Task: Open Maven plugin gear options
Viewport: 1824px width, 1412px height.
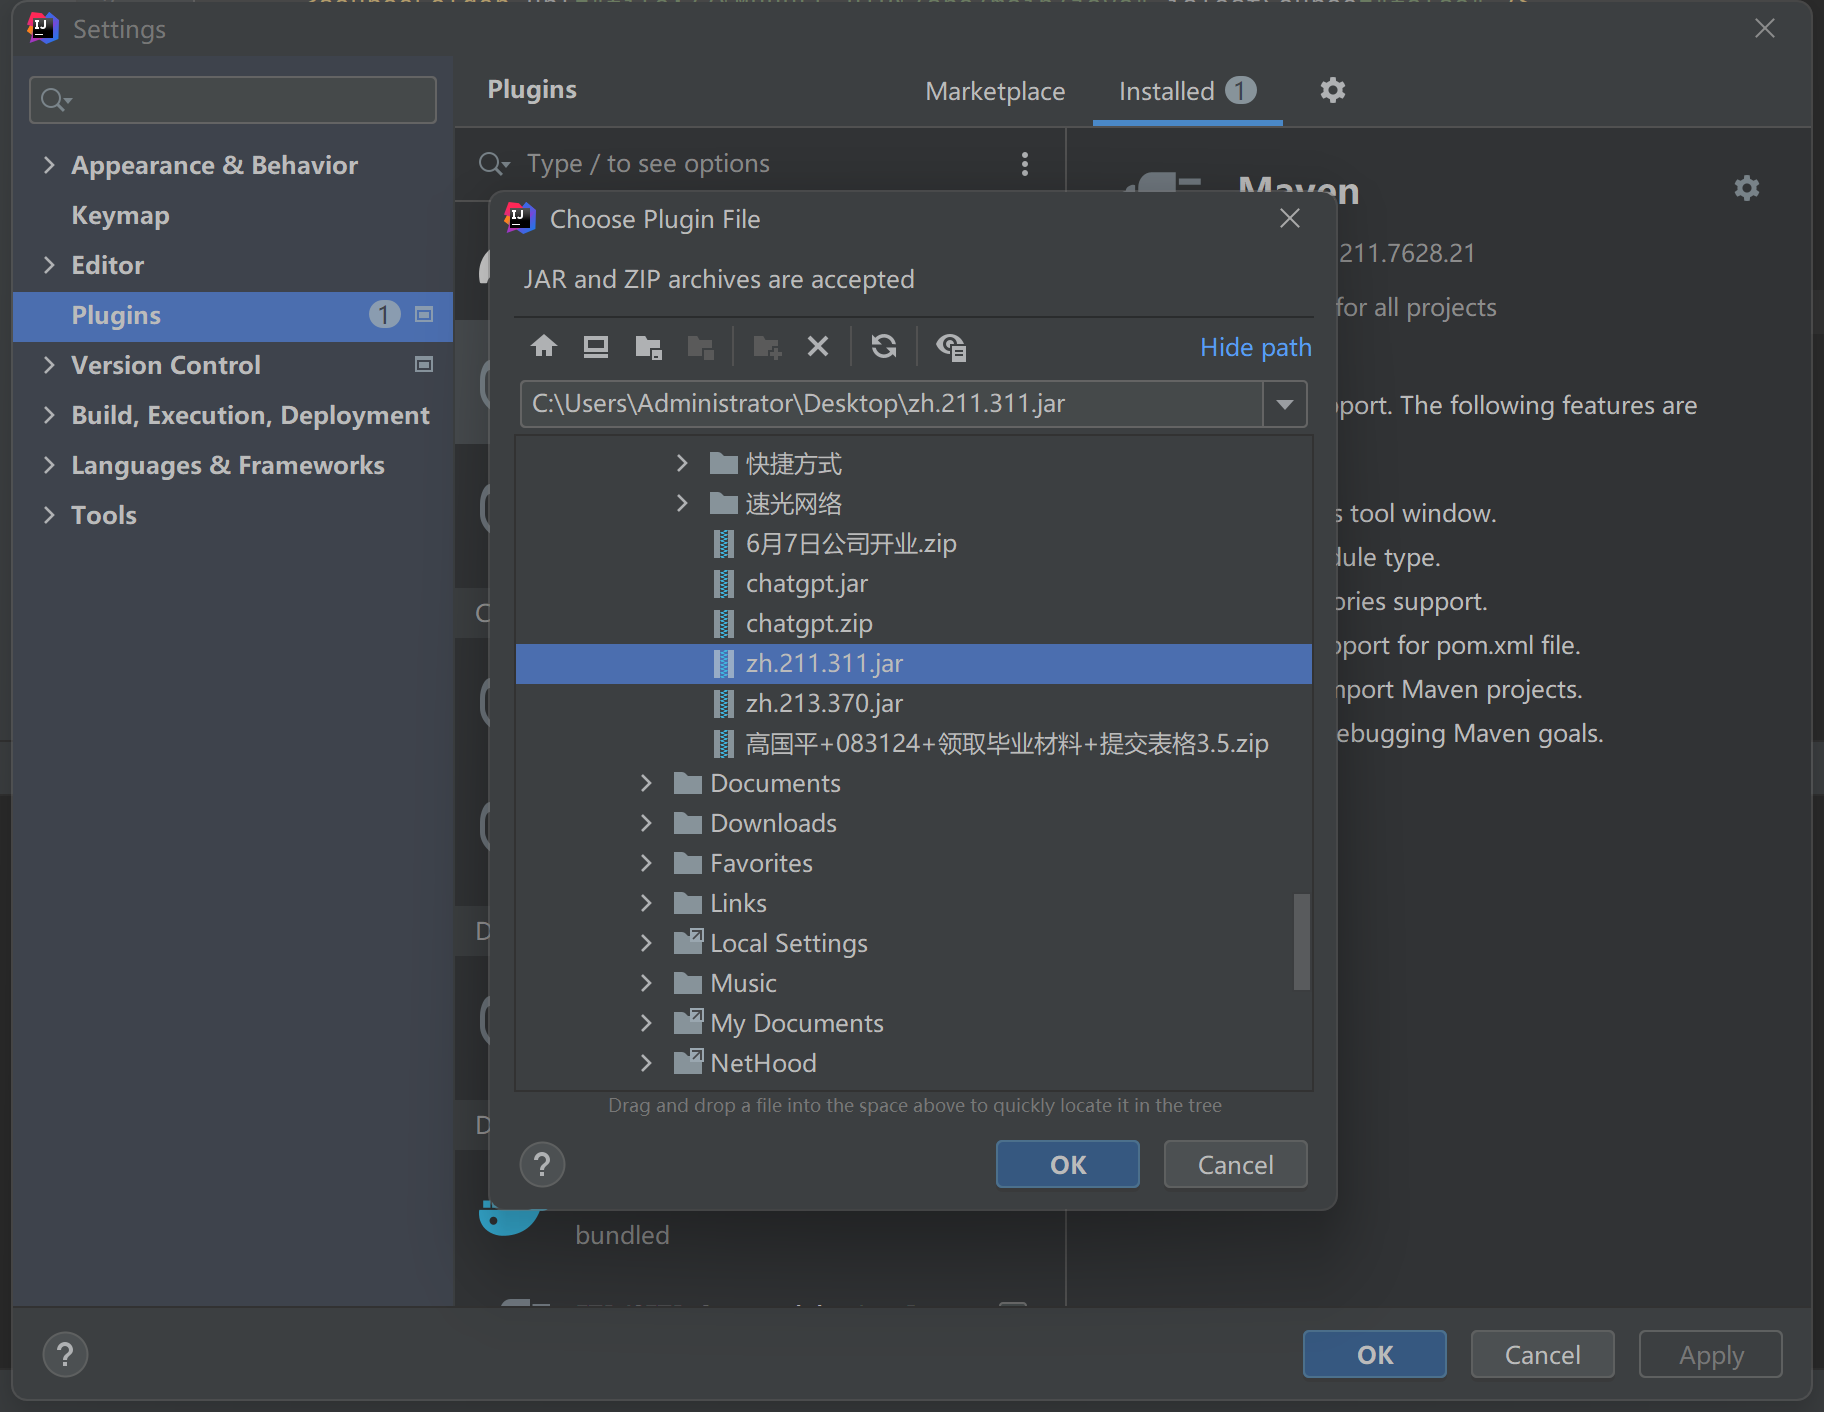Action: point(1746,188)
